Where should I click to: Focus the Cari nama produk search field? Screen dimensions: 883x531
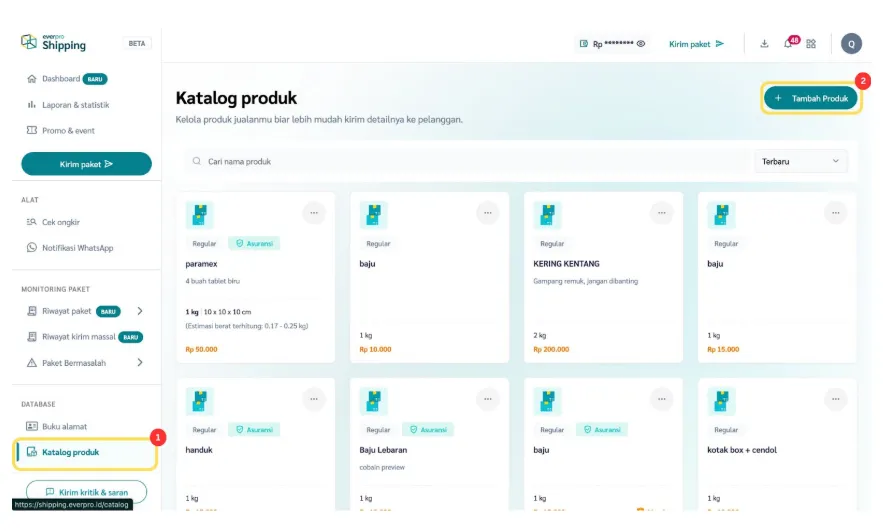click(x=470, y=161)
